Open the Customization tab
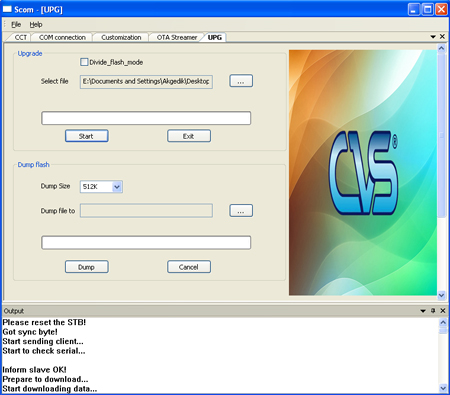This screenshot has width=450, height=395. tap(121, 37)
